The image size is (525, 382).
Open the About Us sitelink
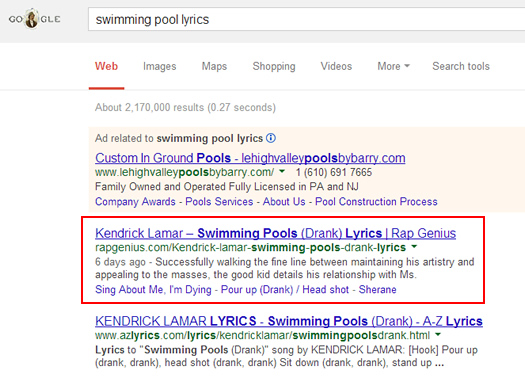click(x=284, y=202)
